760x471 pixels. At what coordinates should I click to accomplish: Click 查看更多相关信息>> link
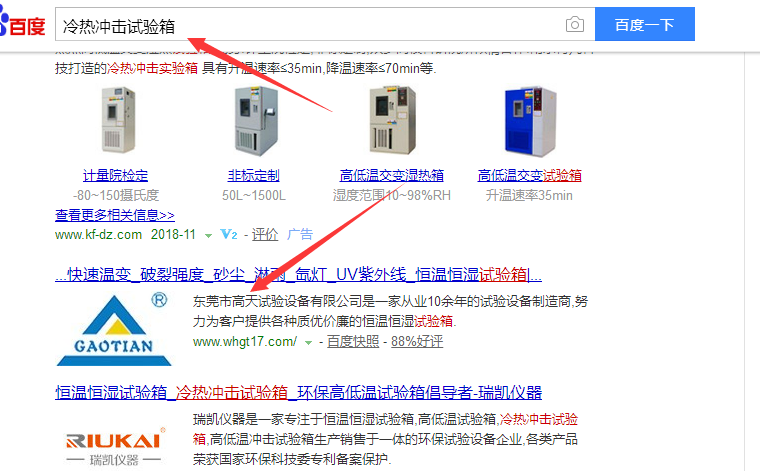tap(115, 215)
